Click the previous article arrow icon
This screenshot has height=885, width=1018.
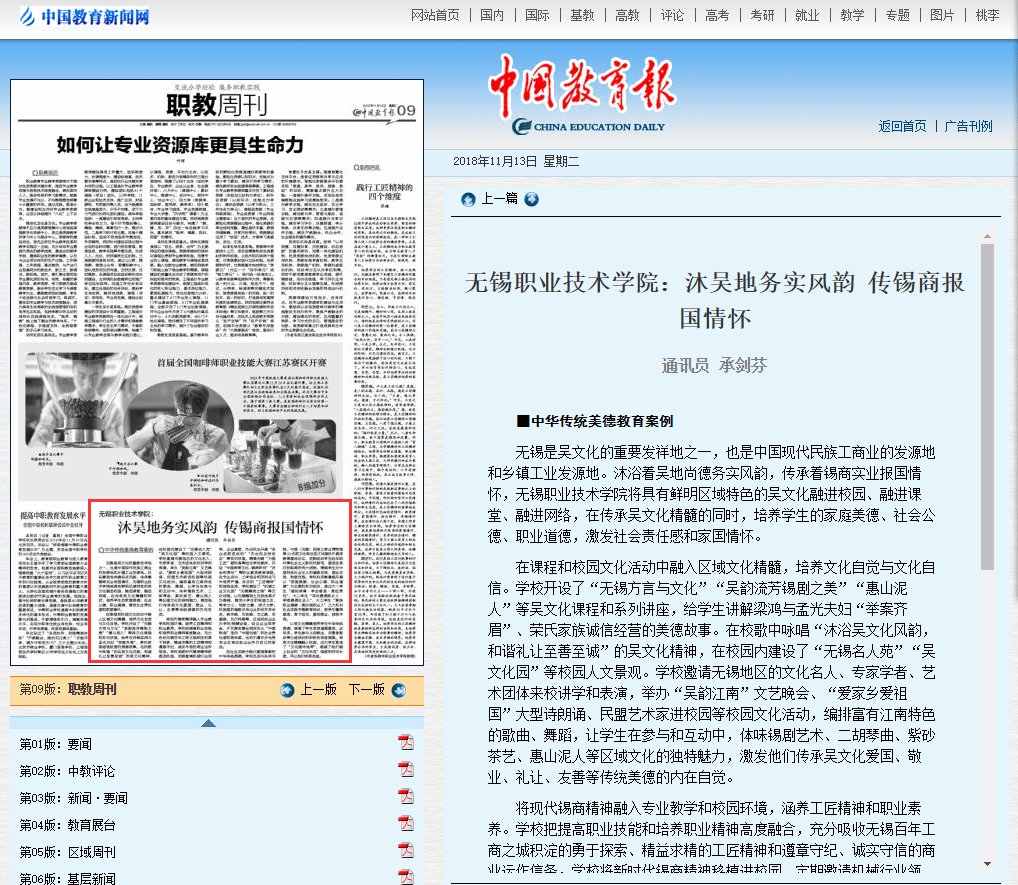point(467,199)
